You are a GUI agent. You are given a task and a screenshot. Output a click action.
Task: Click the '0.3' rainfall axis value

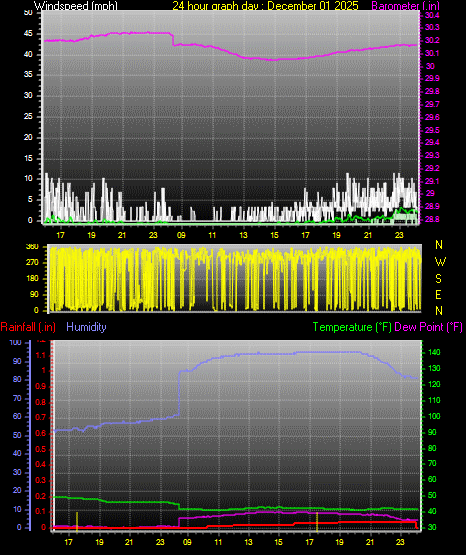pos(41,480)
